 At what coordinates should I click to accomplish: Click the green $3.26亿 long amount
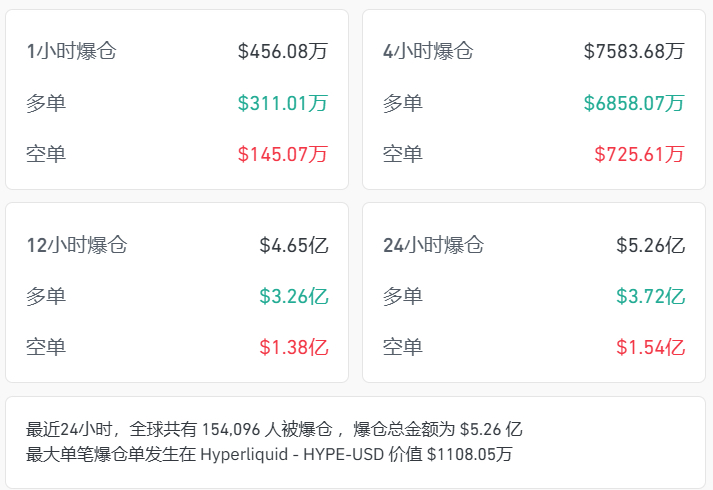point(294,297)
